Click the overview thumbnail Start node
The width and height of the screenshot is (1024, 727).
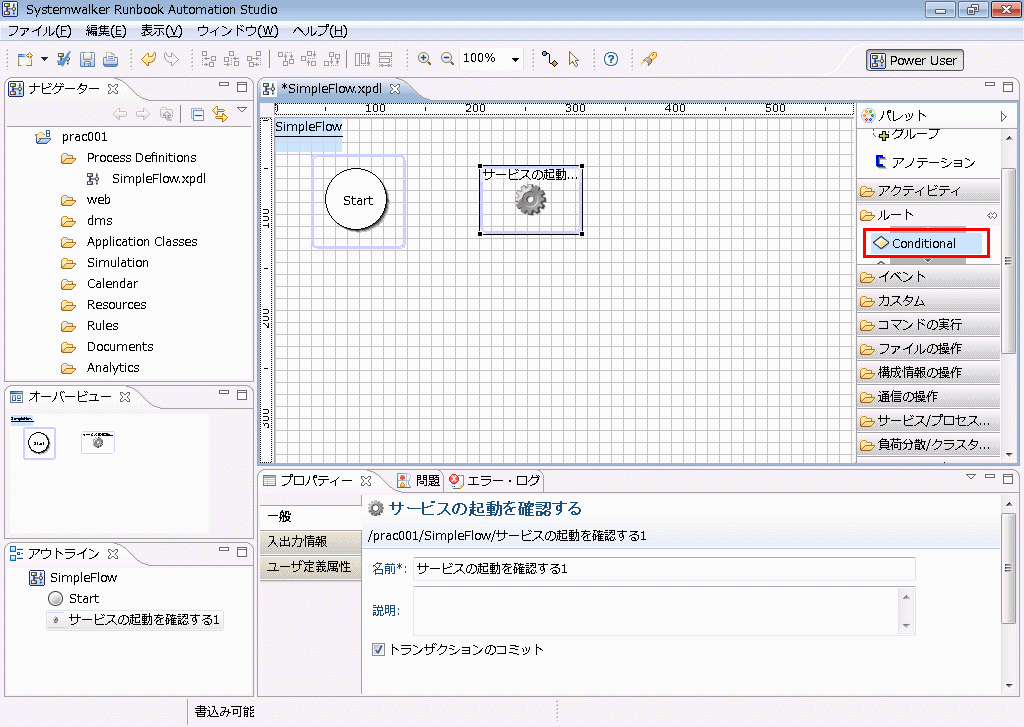[x=39, y=444]
